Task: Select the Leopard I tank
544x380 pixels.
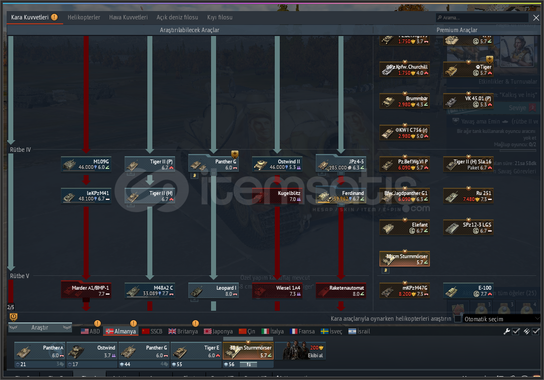Action: click(x=213, y=290)
